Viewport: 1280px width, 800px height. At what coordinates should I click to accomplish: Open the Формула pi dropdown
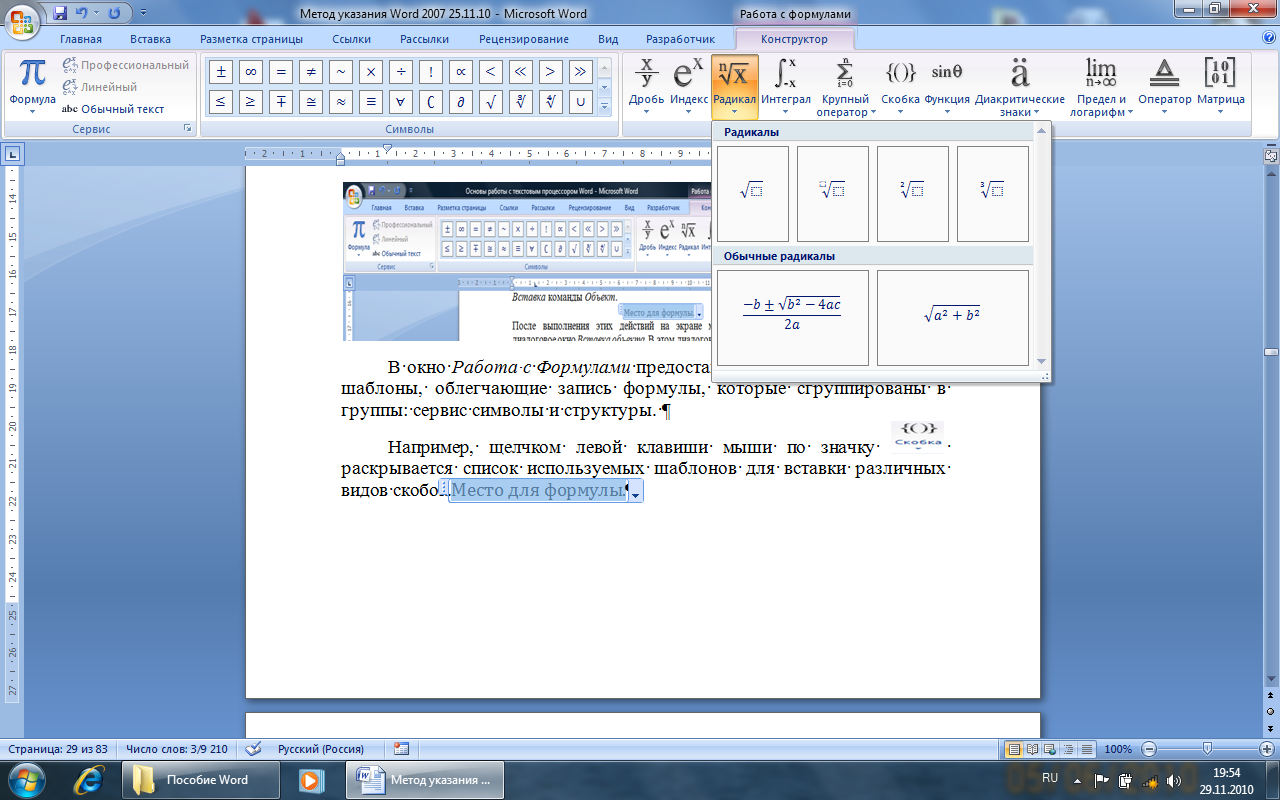[x=33, y=86]
